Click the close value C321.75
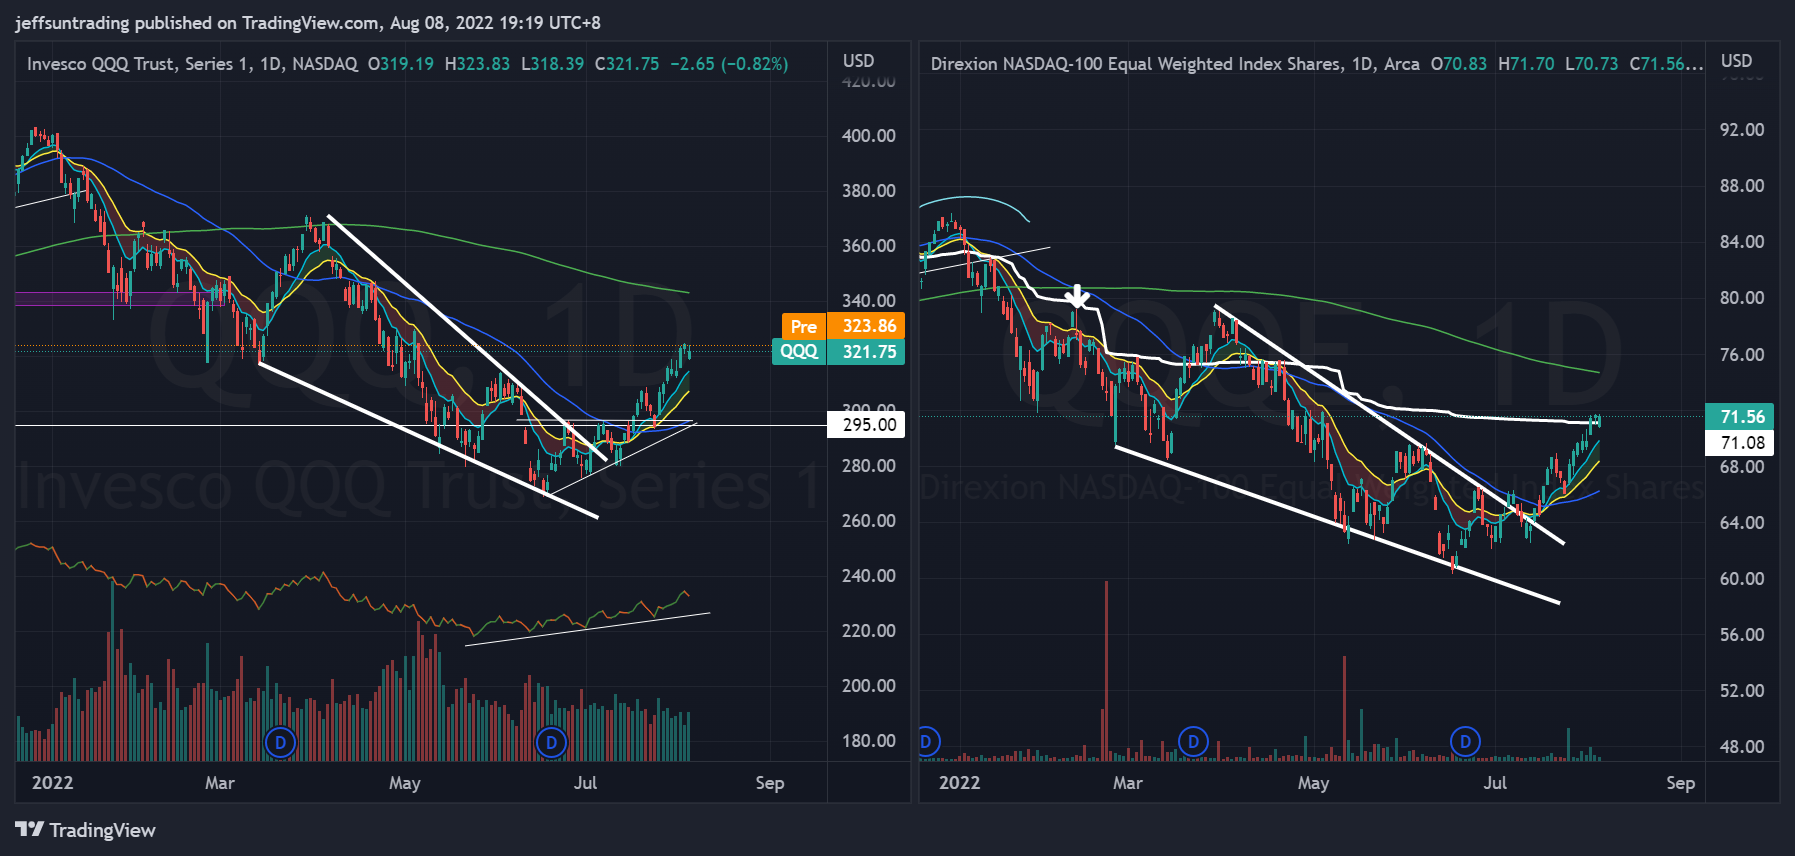This screenshot has height=856, width=1795. [627, 64]
